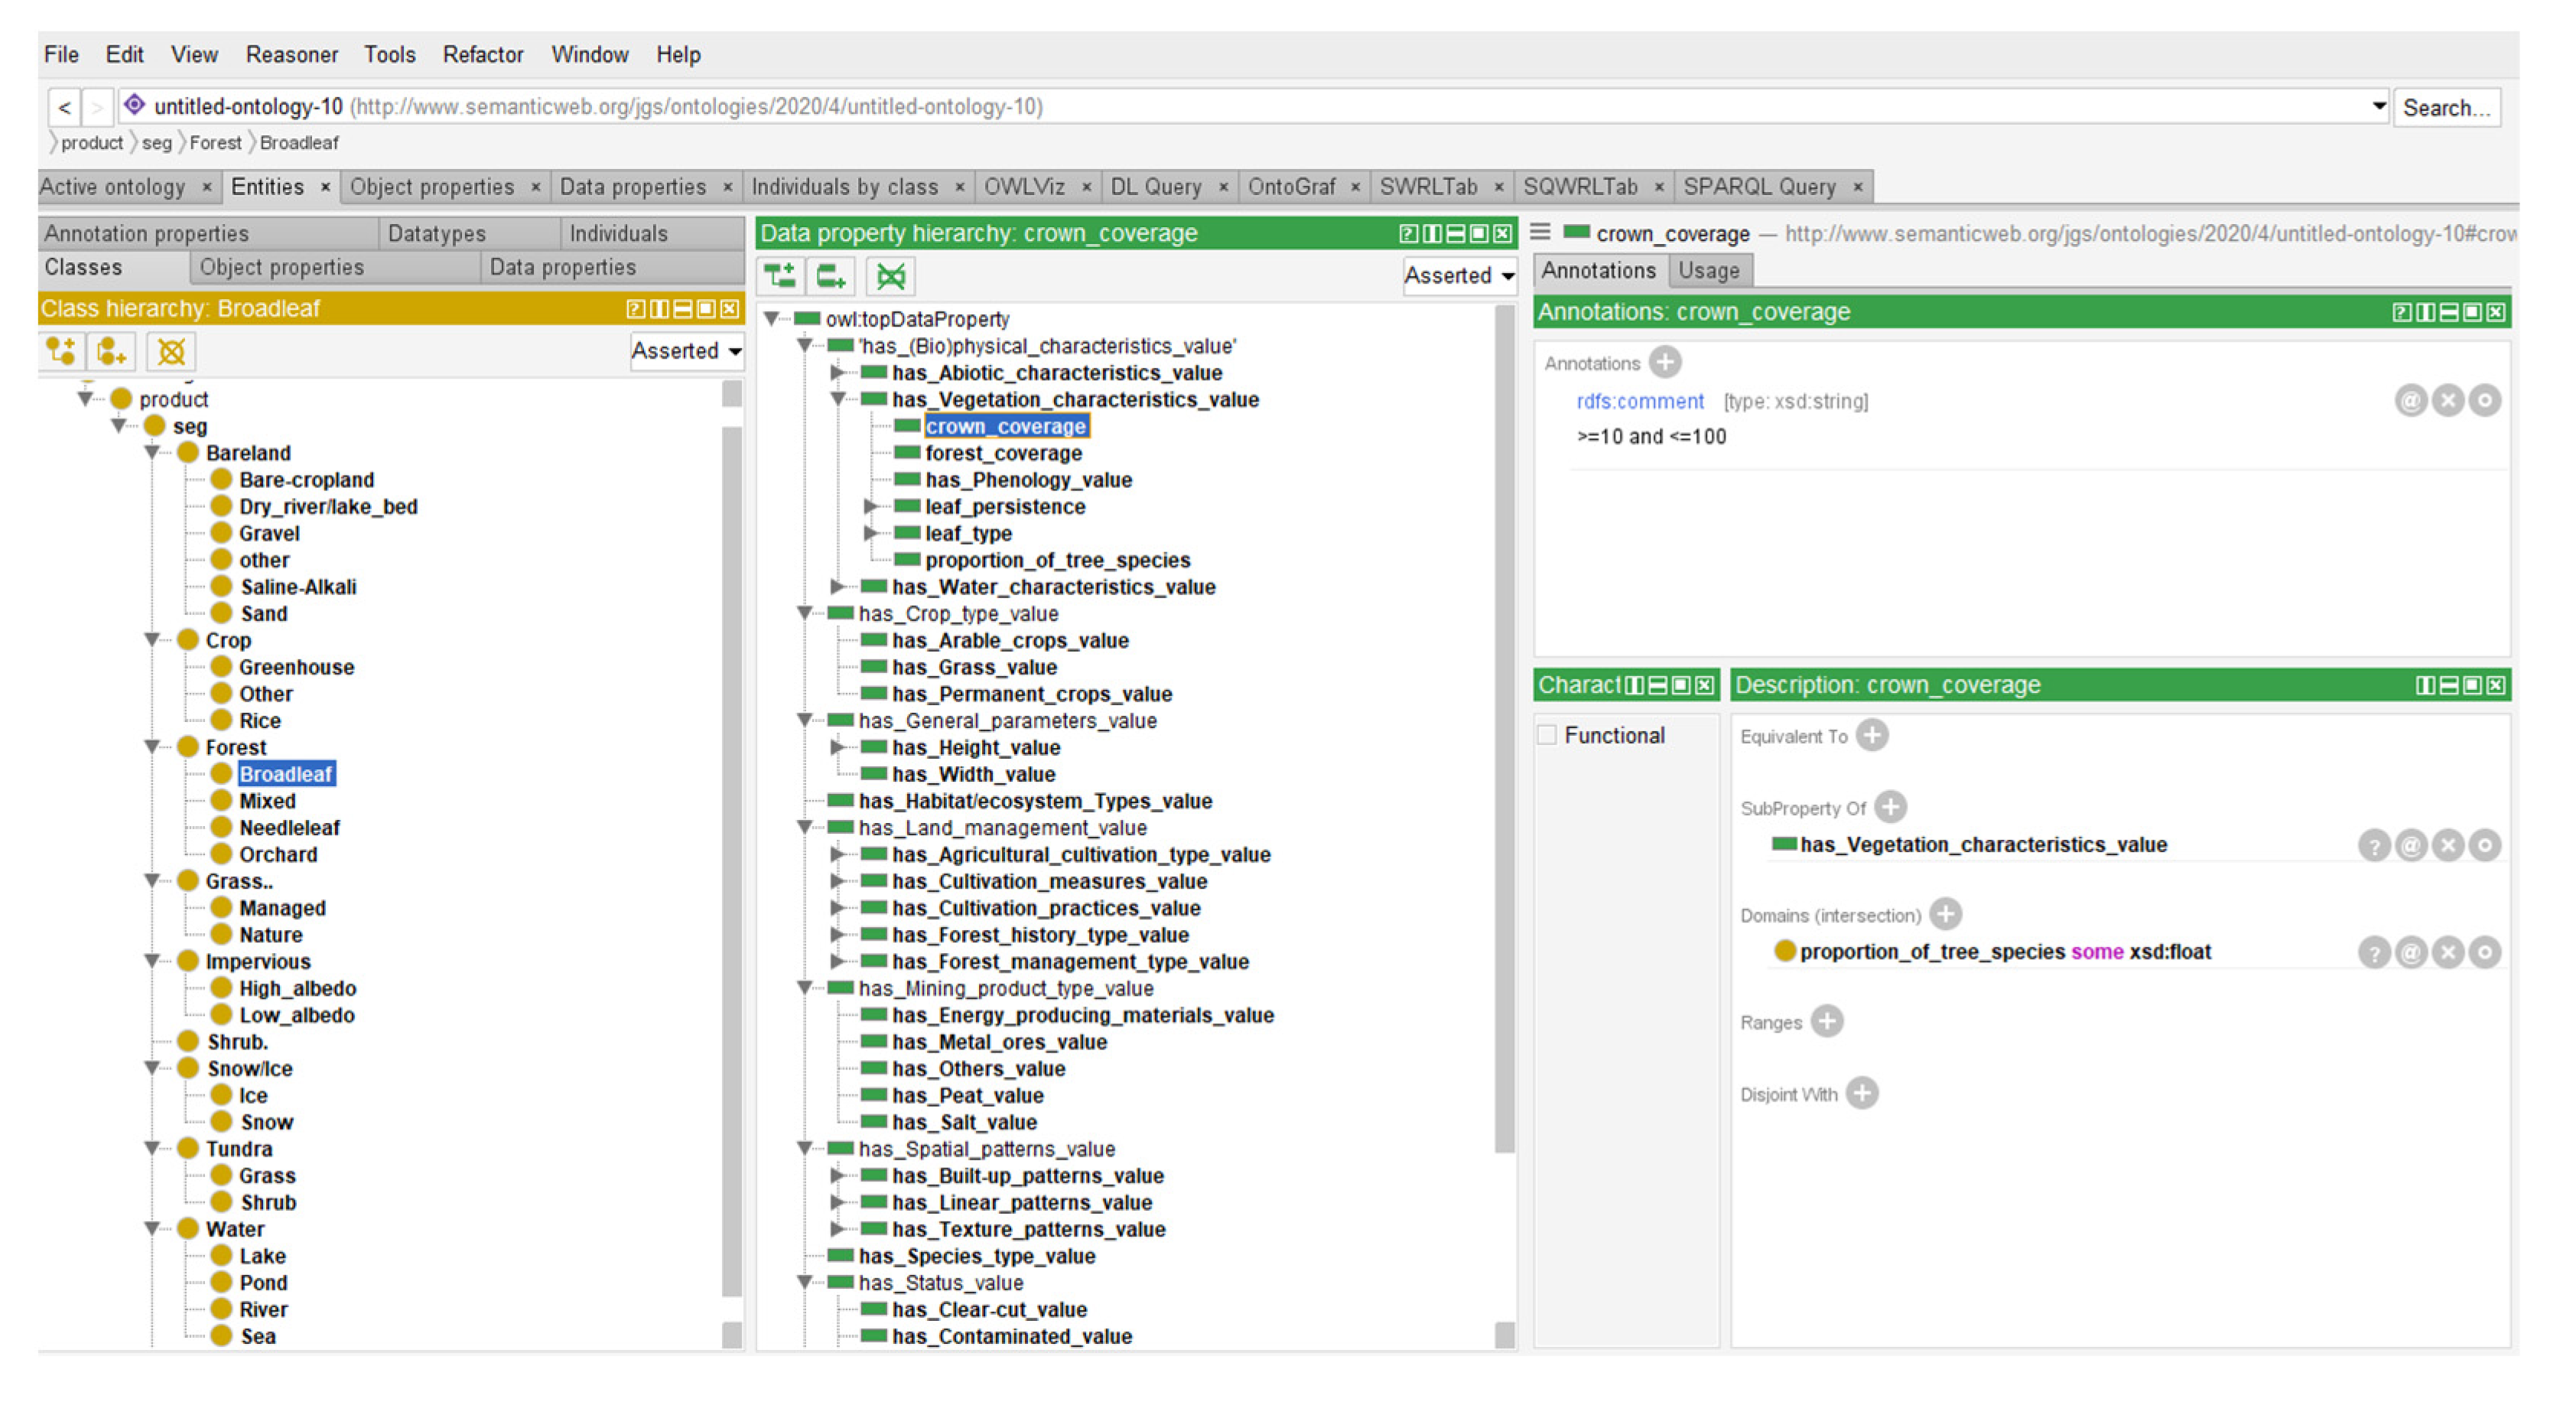The height and width of the screenshot is (1402, 2576).
Task: Click add sub data property icon
Action: [x=779, y=276]
